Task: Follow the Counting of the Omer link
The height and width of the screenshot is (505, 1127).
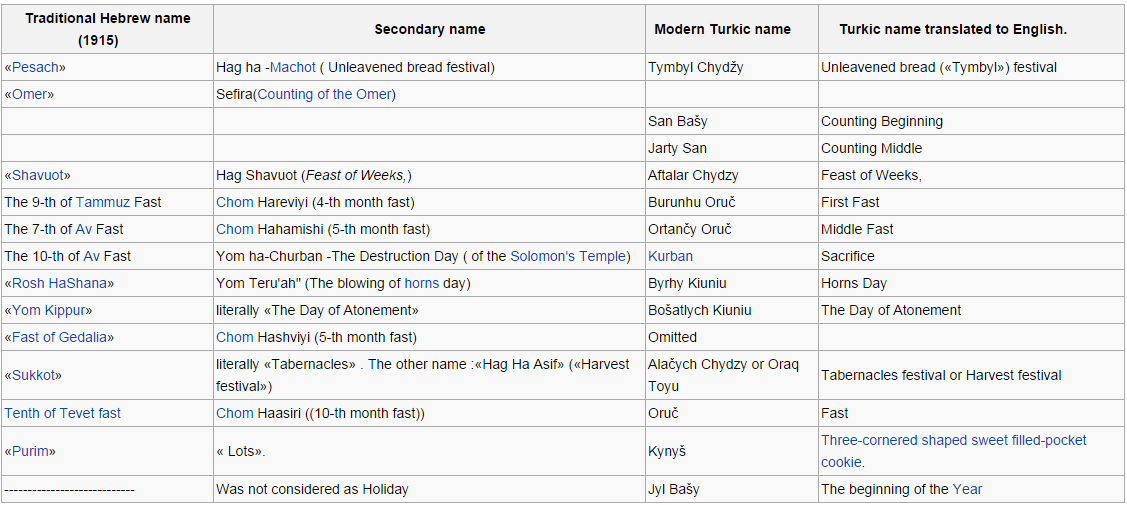Action: click(324, 94)
